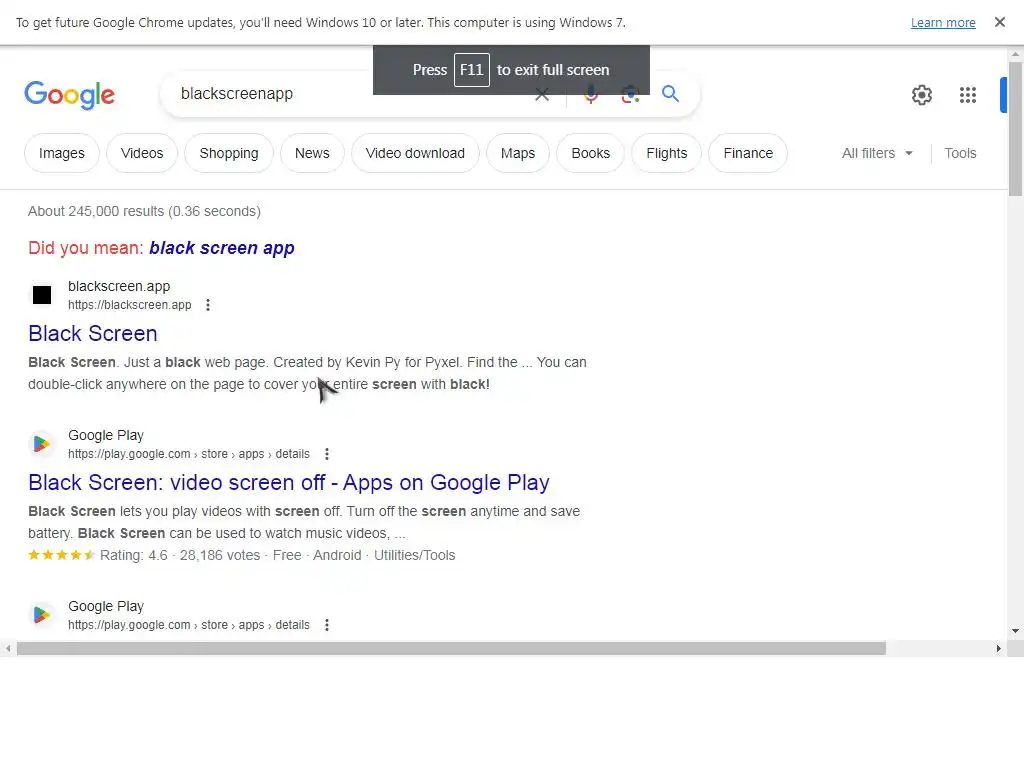This screenshot has height=768, width=1024.
Task: Open the Google apps grid
Action: click(x=968, y=95)
